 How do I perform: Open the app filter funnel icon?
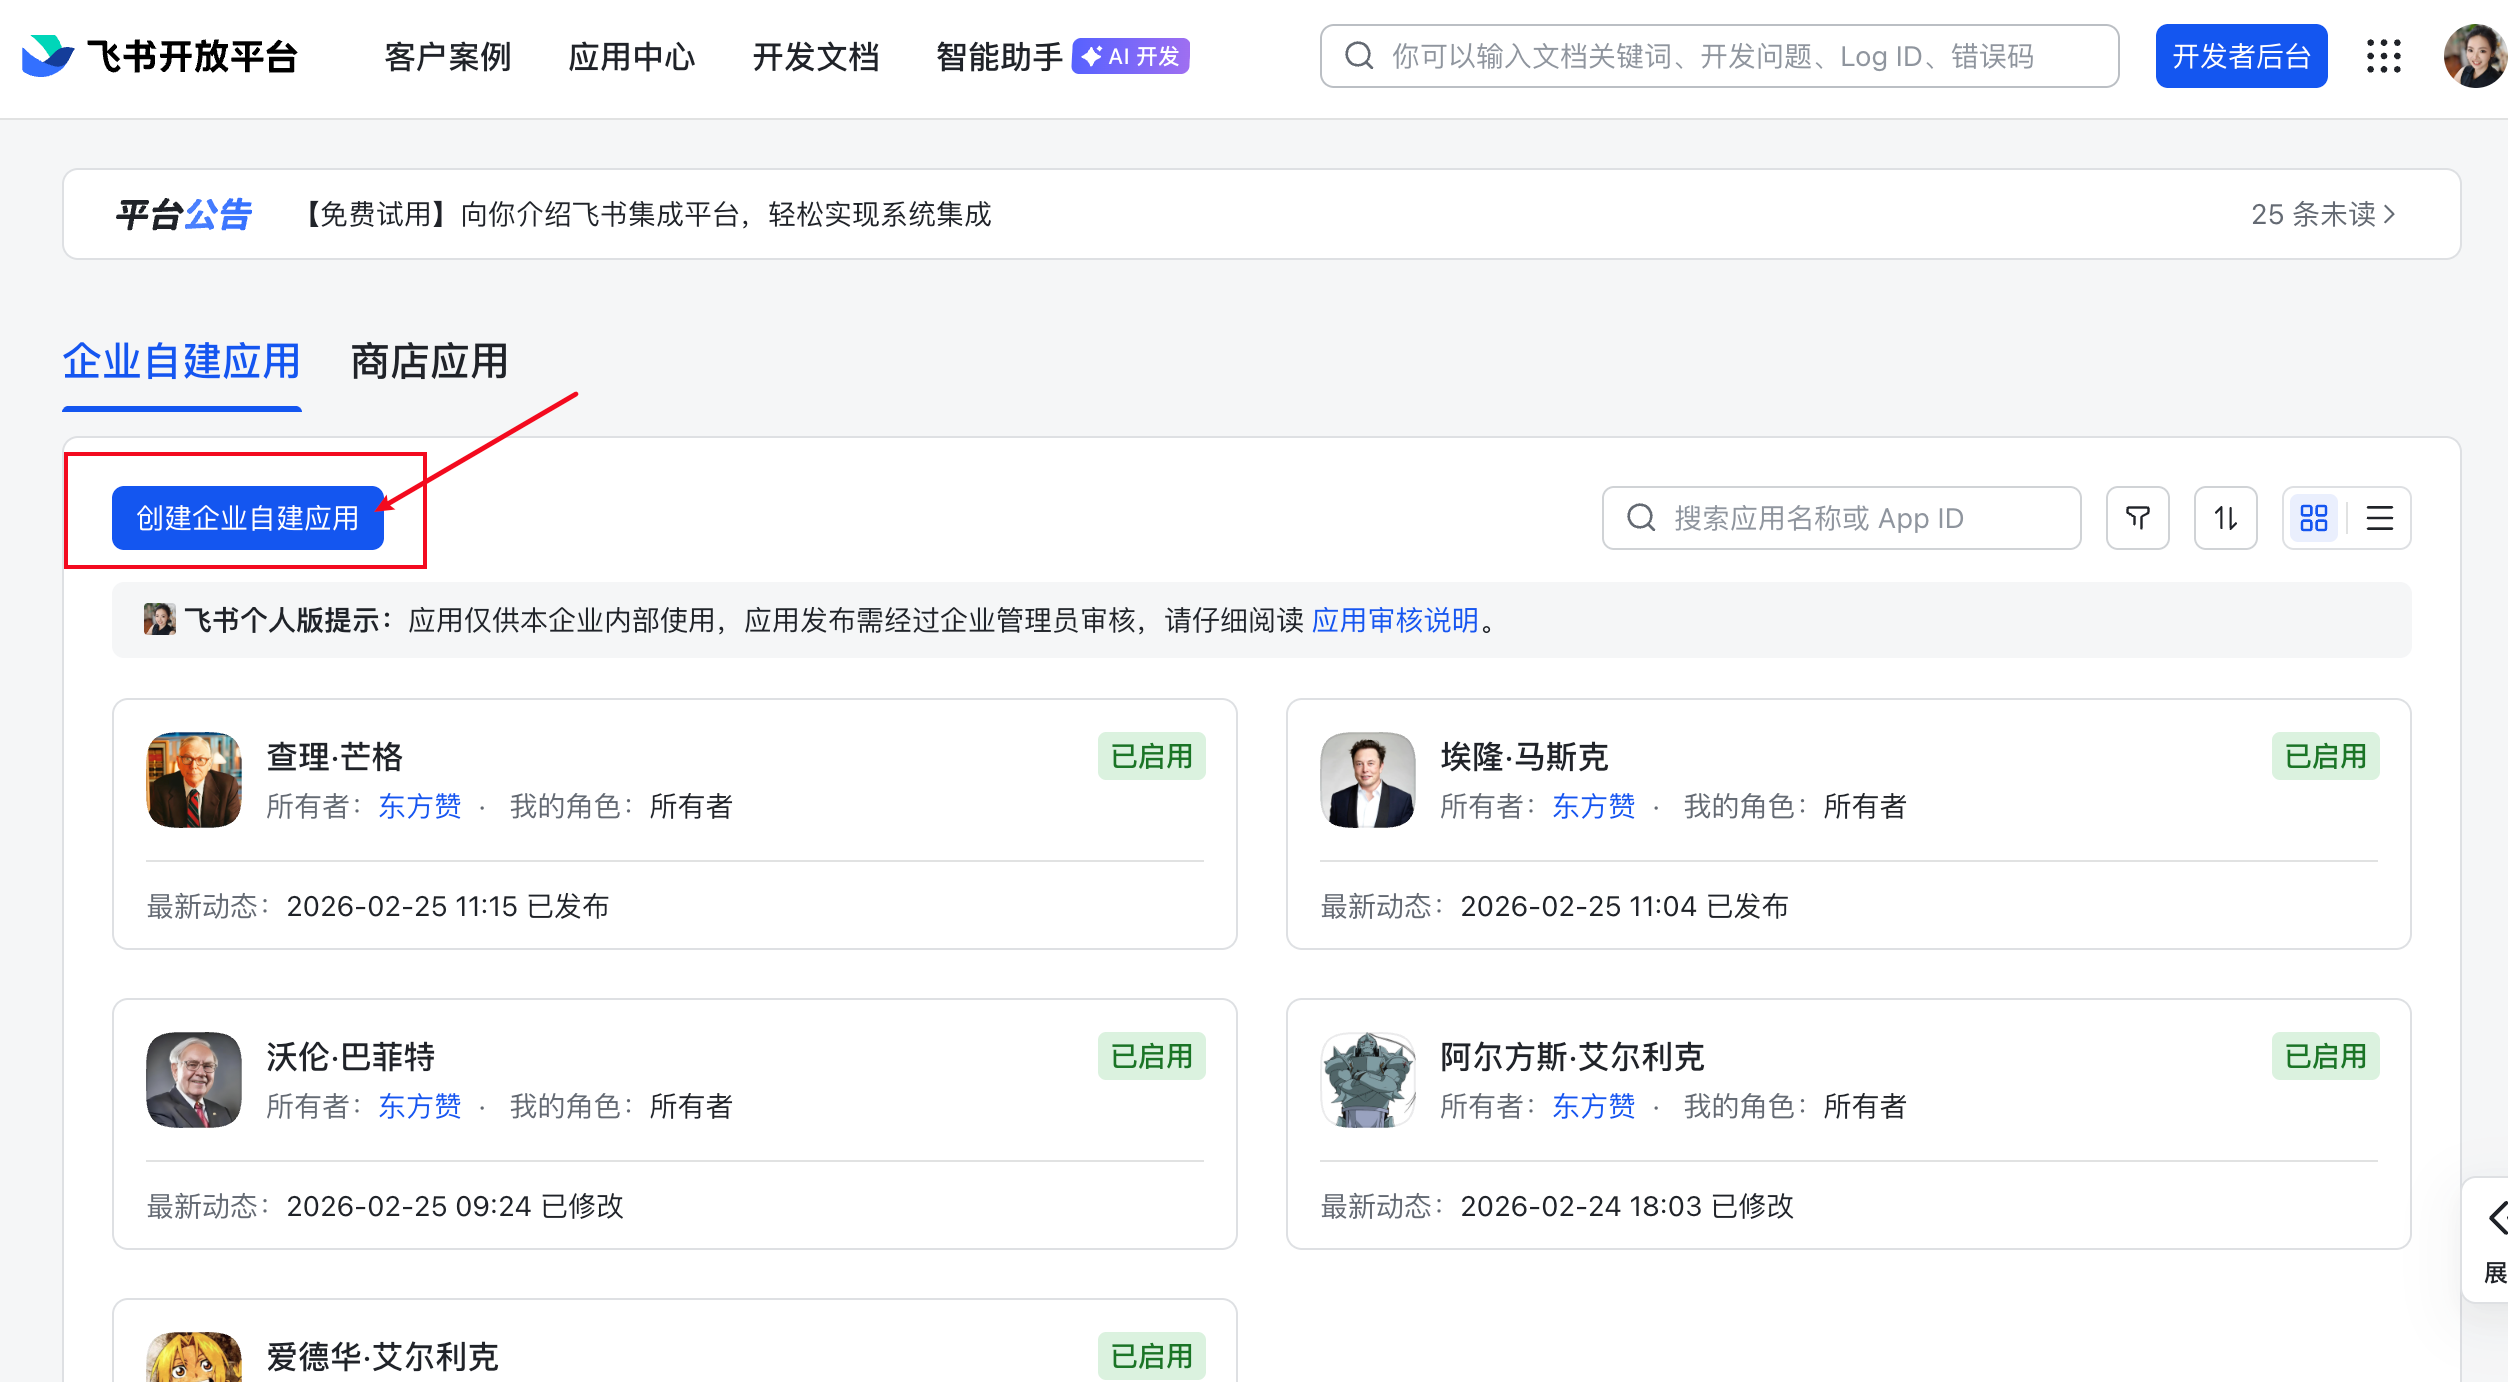(2137, 518)
